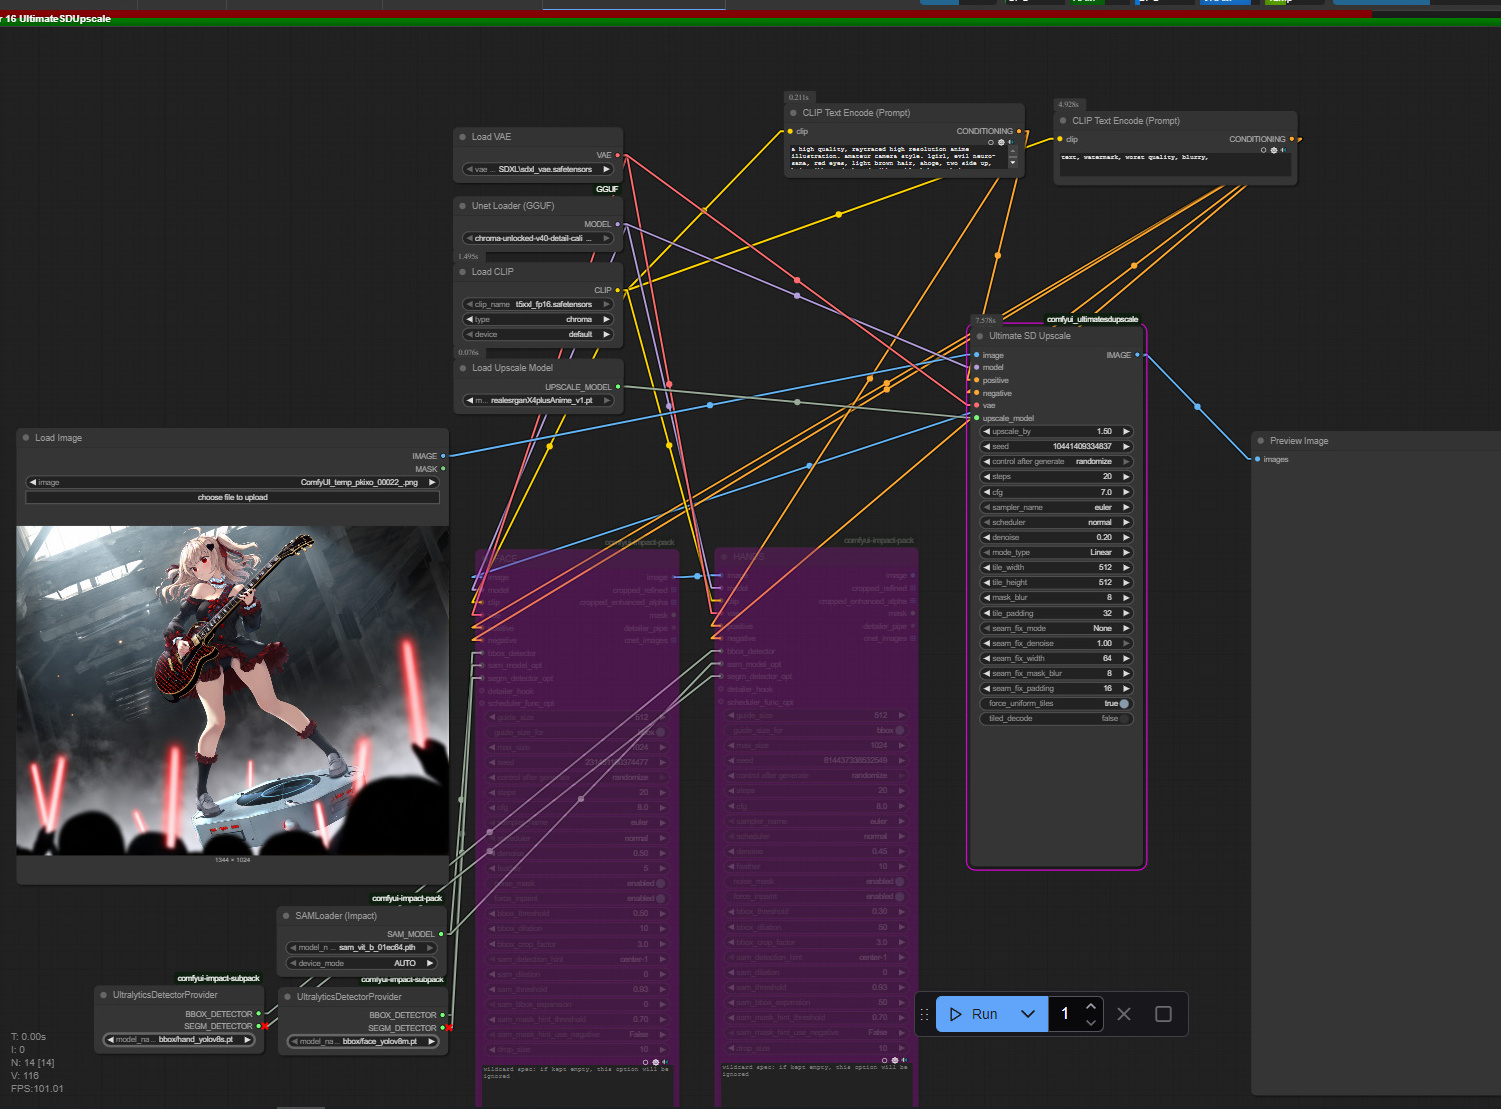Click the seed value field in Ultimate SD Upscale

pos(1057,447)
